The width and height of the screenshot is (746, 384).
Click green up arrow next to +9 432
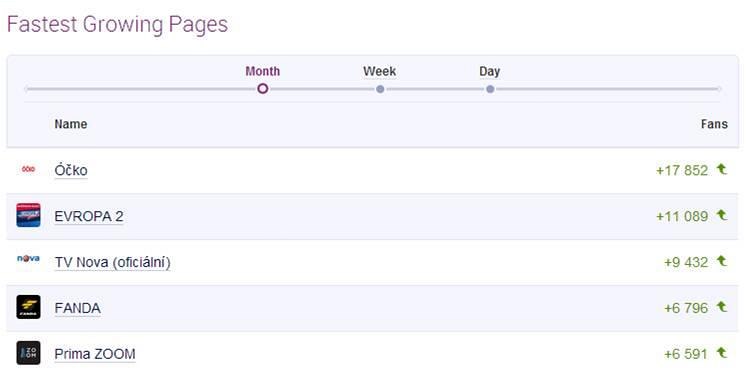(x=722, y=261)
